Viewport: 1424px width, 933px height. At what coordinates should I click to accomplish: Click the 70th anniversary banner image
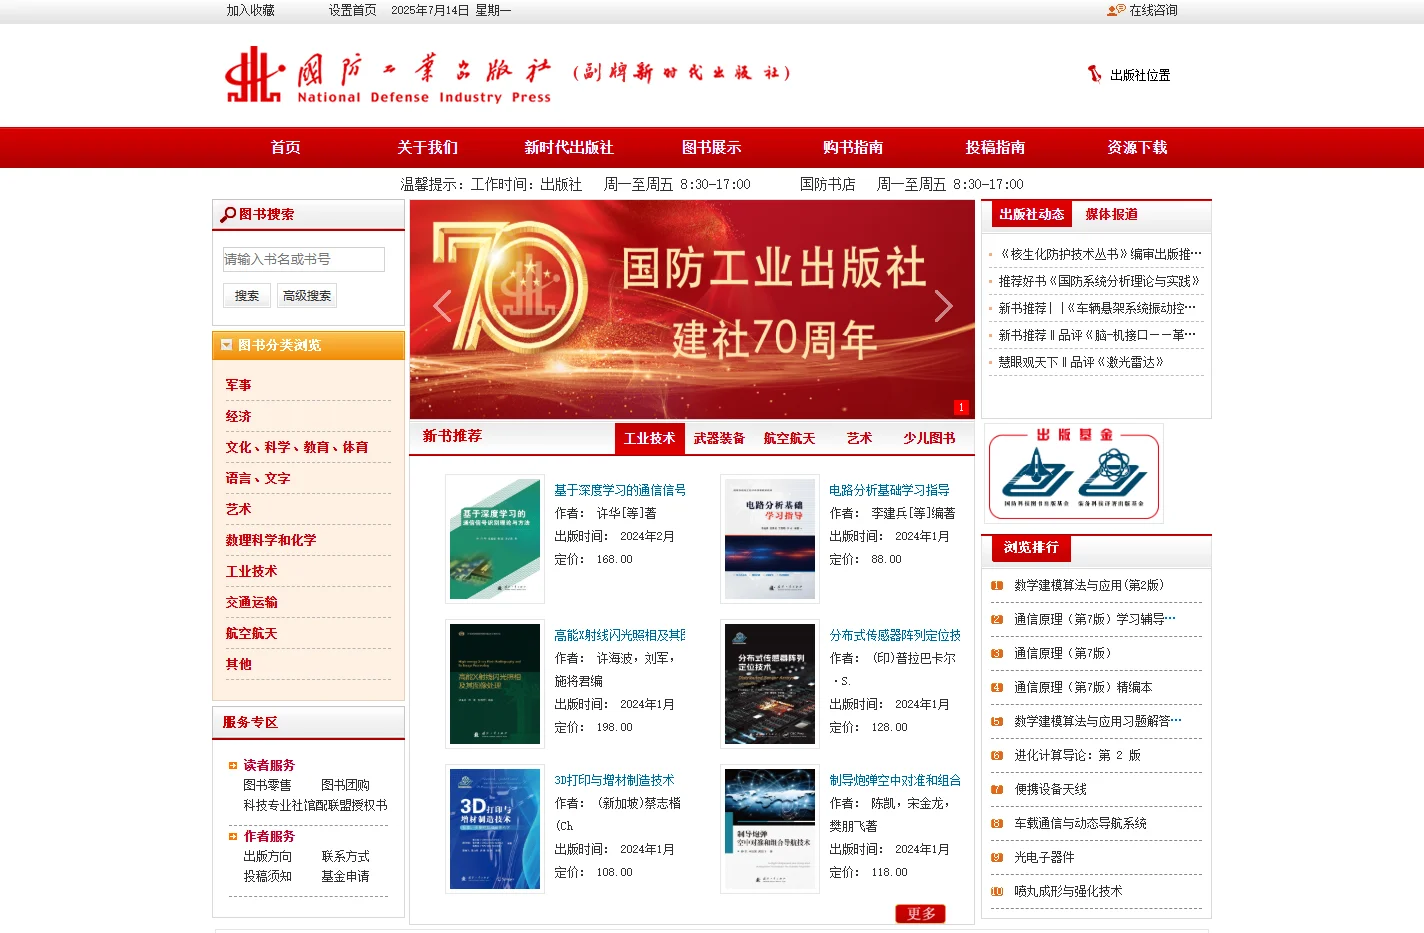692,309
